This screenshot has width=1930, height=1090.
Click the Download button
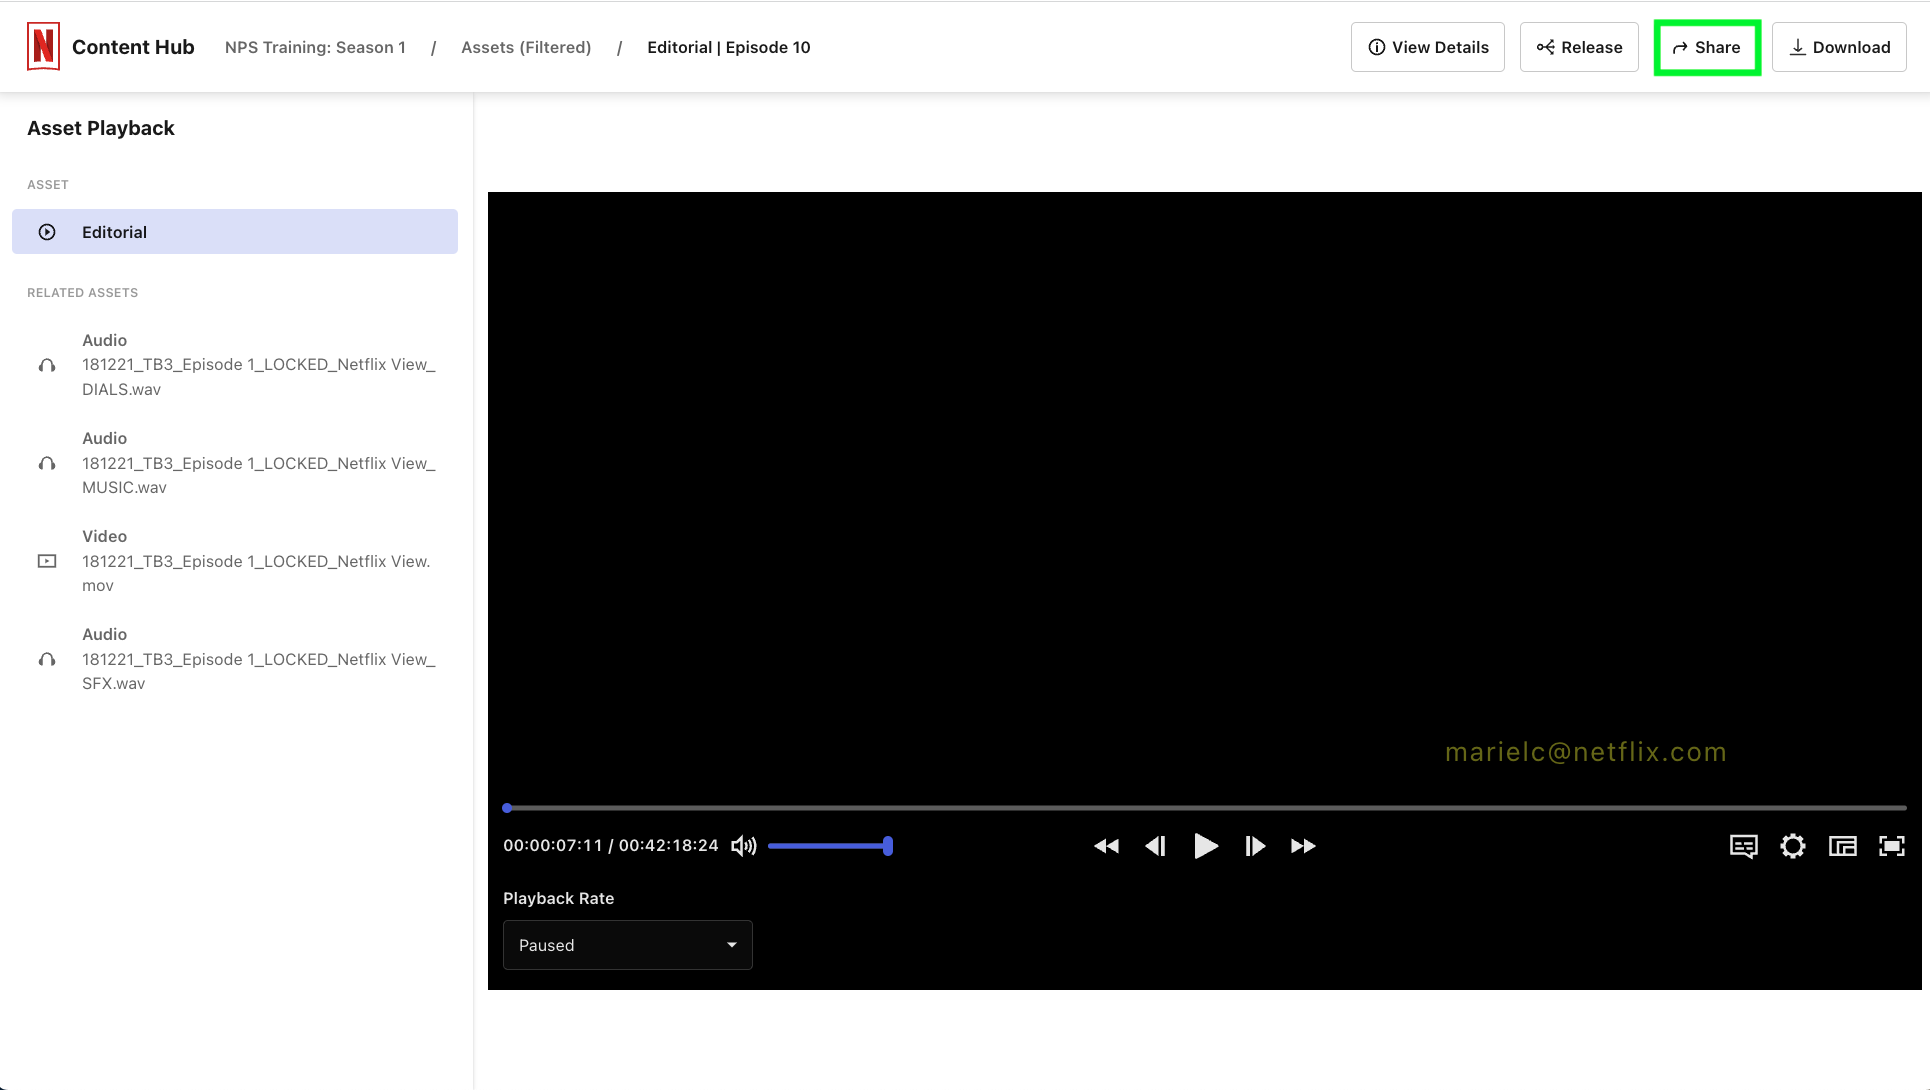click(1839, 46)
